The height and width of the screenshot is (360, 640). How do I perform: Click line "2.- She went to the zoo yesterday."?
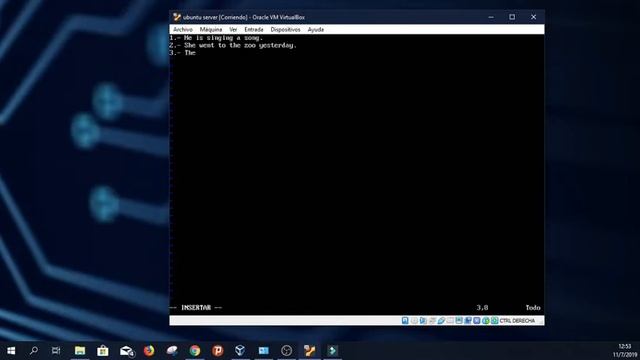[233, 45]
